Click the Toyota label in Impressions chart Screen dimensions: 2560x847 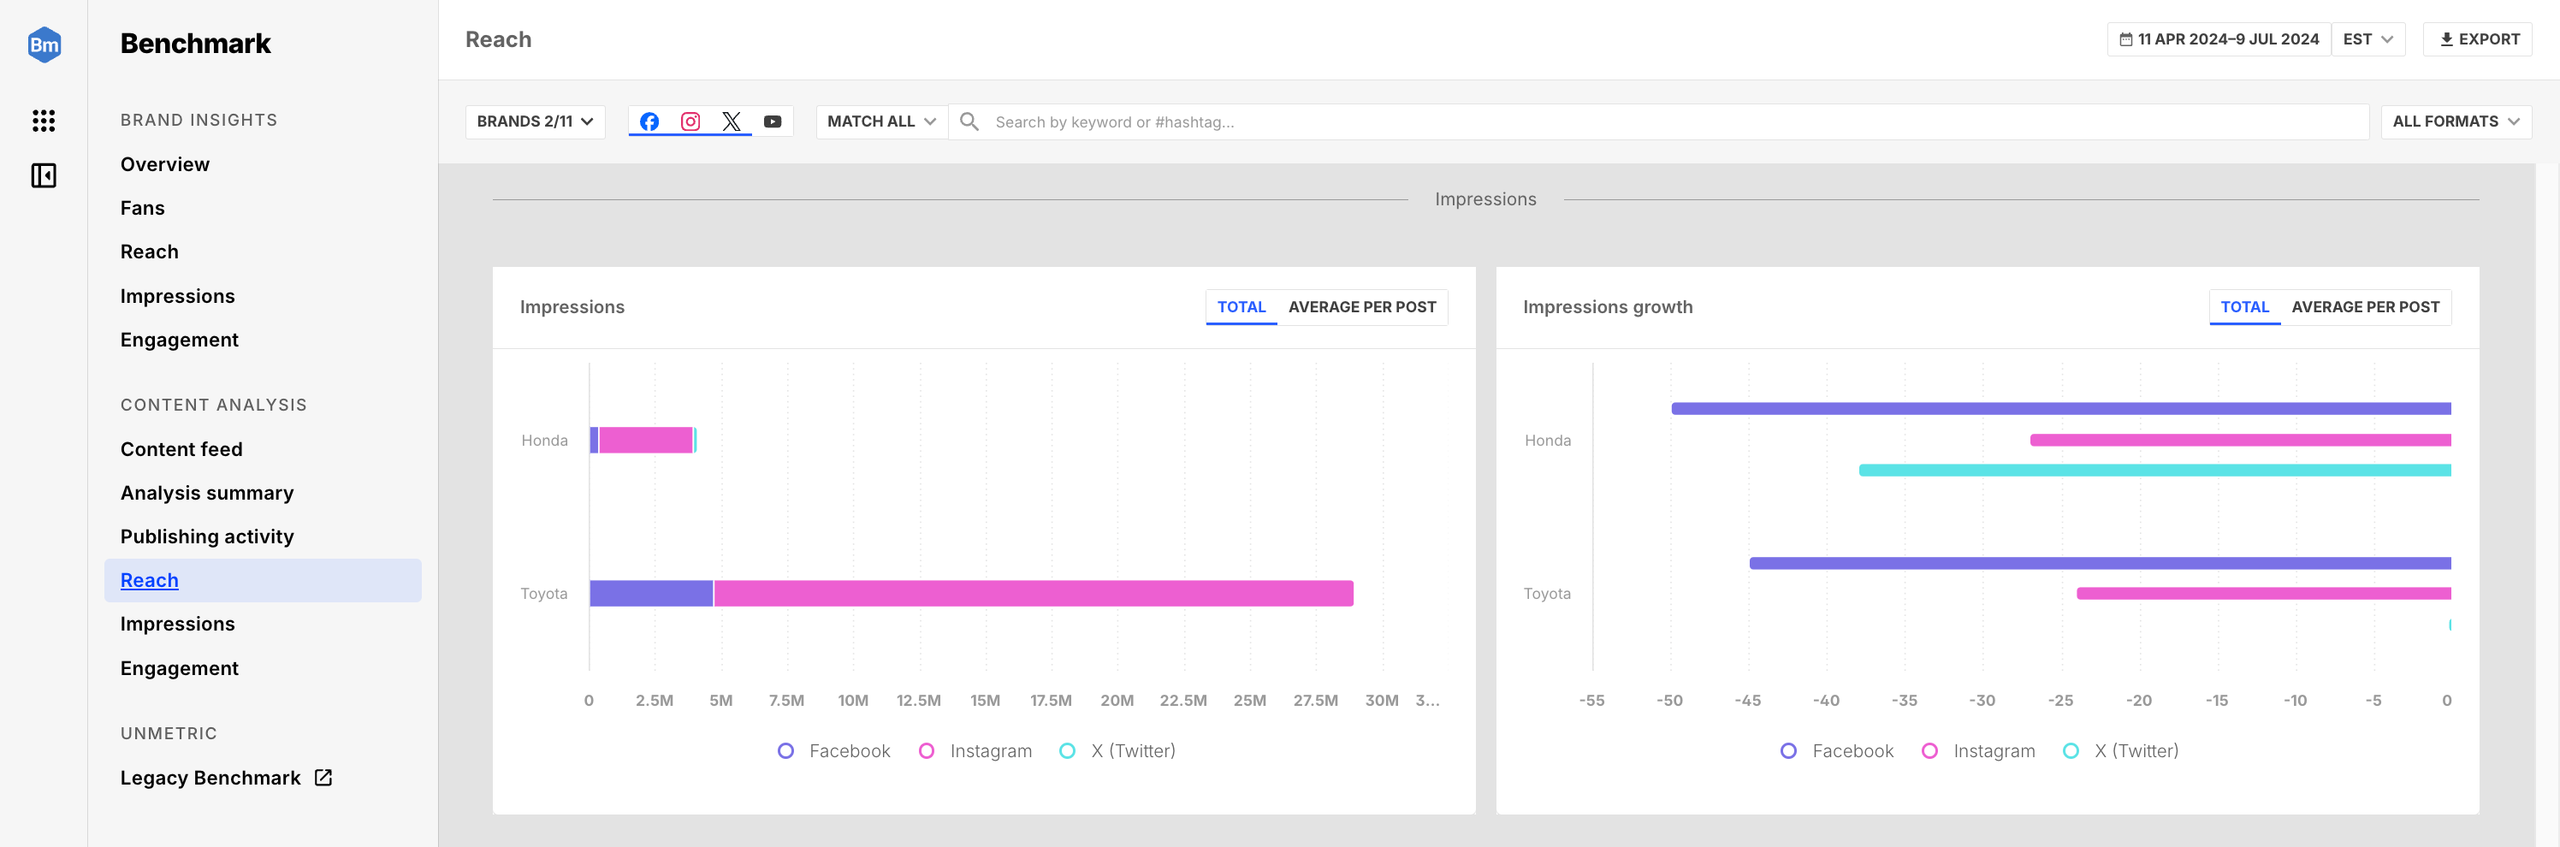(544, 594)
